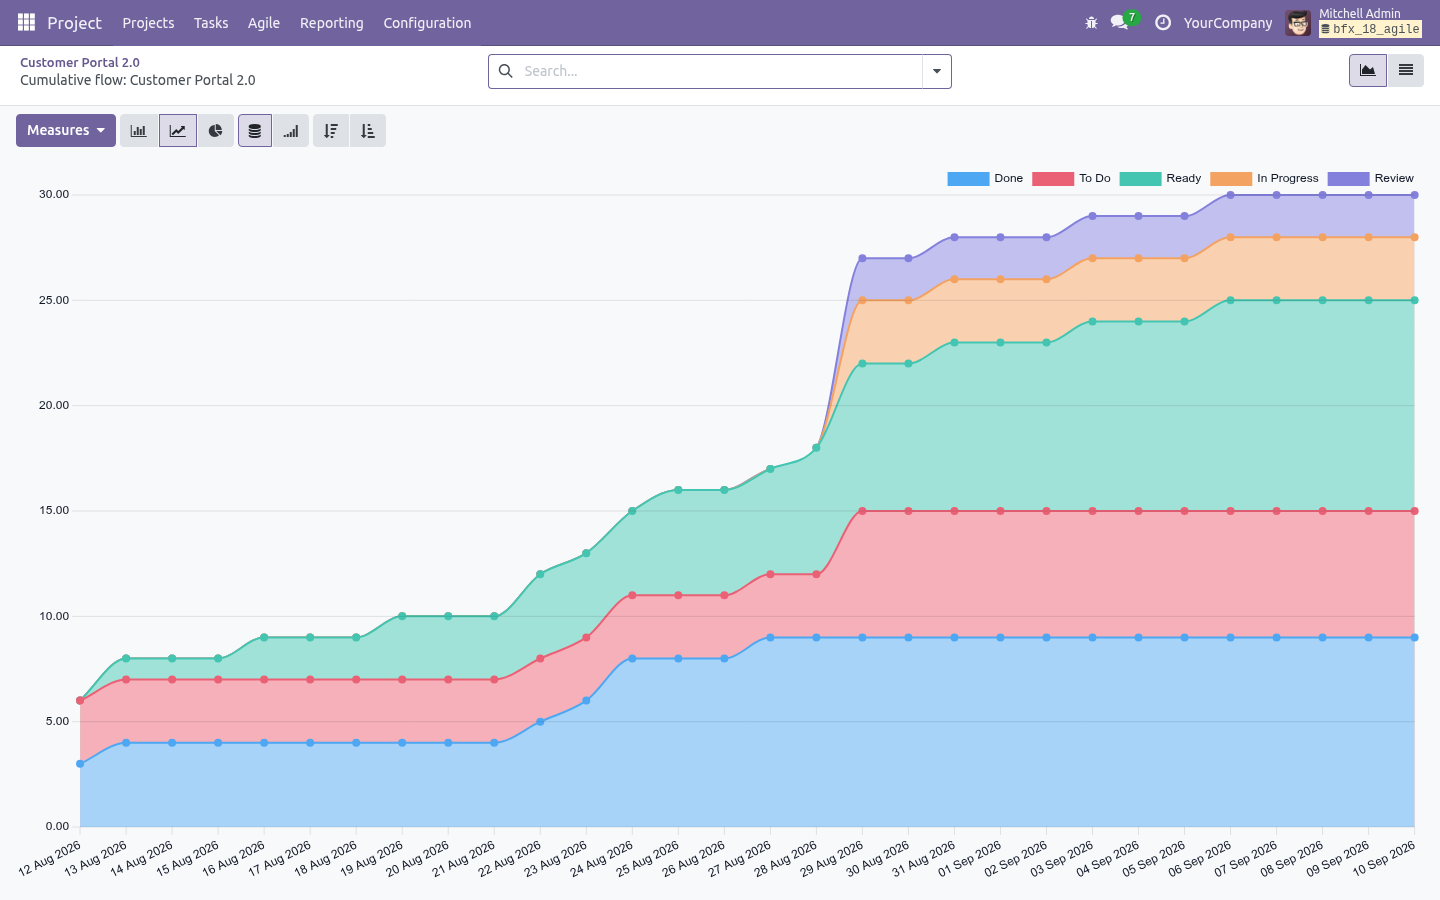Open the Reporting menu
Image resolution: width=1440 pixels, height=900 pixels.
coord(332,23)
